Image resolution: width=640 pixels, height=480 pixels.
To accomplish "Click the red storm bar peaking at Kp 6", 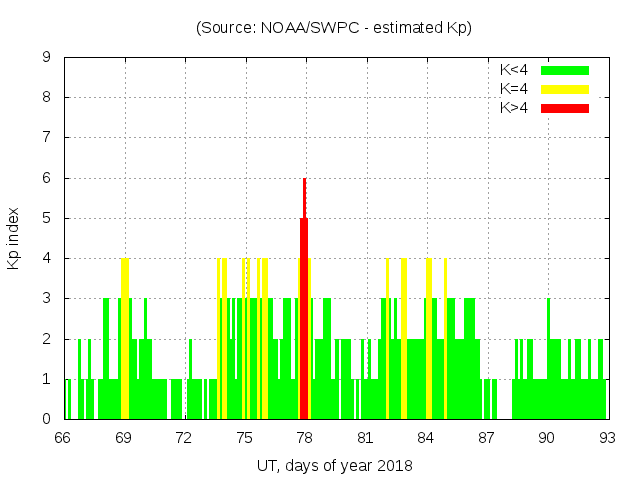I will 304,300.
